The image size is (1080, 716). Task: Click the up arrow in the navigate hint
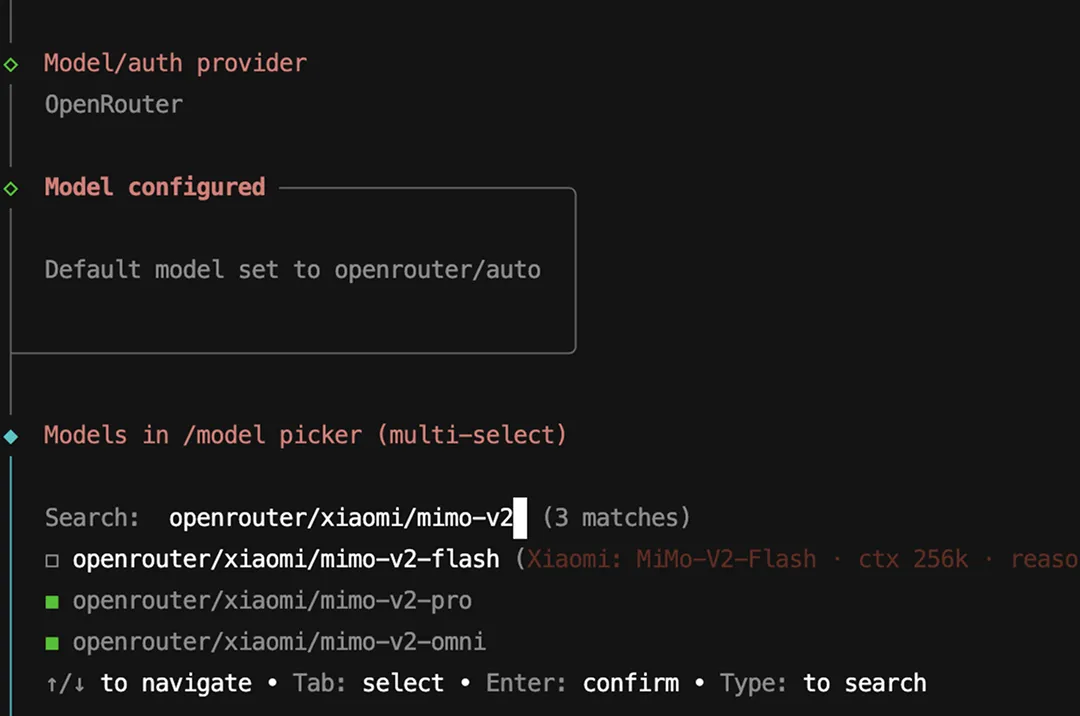tap(50, 683)
